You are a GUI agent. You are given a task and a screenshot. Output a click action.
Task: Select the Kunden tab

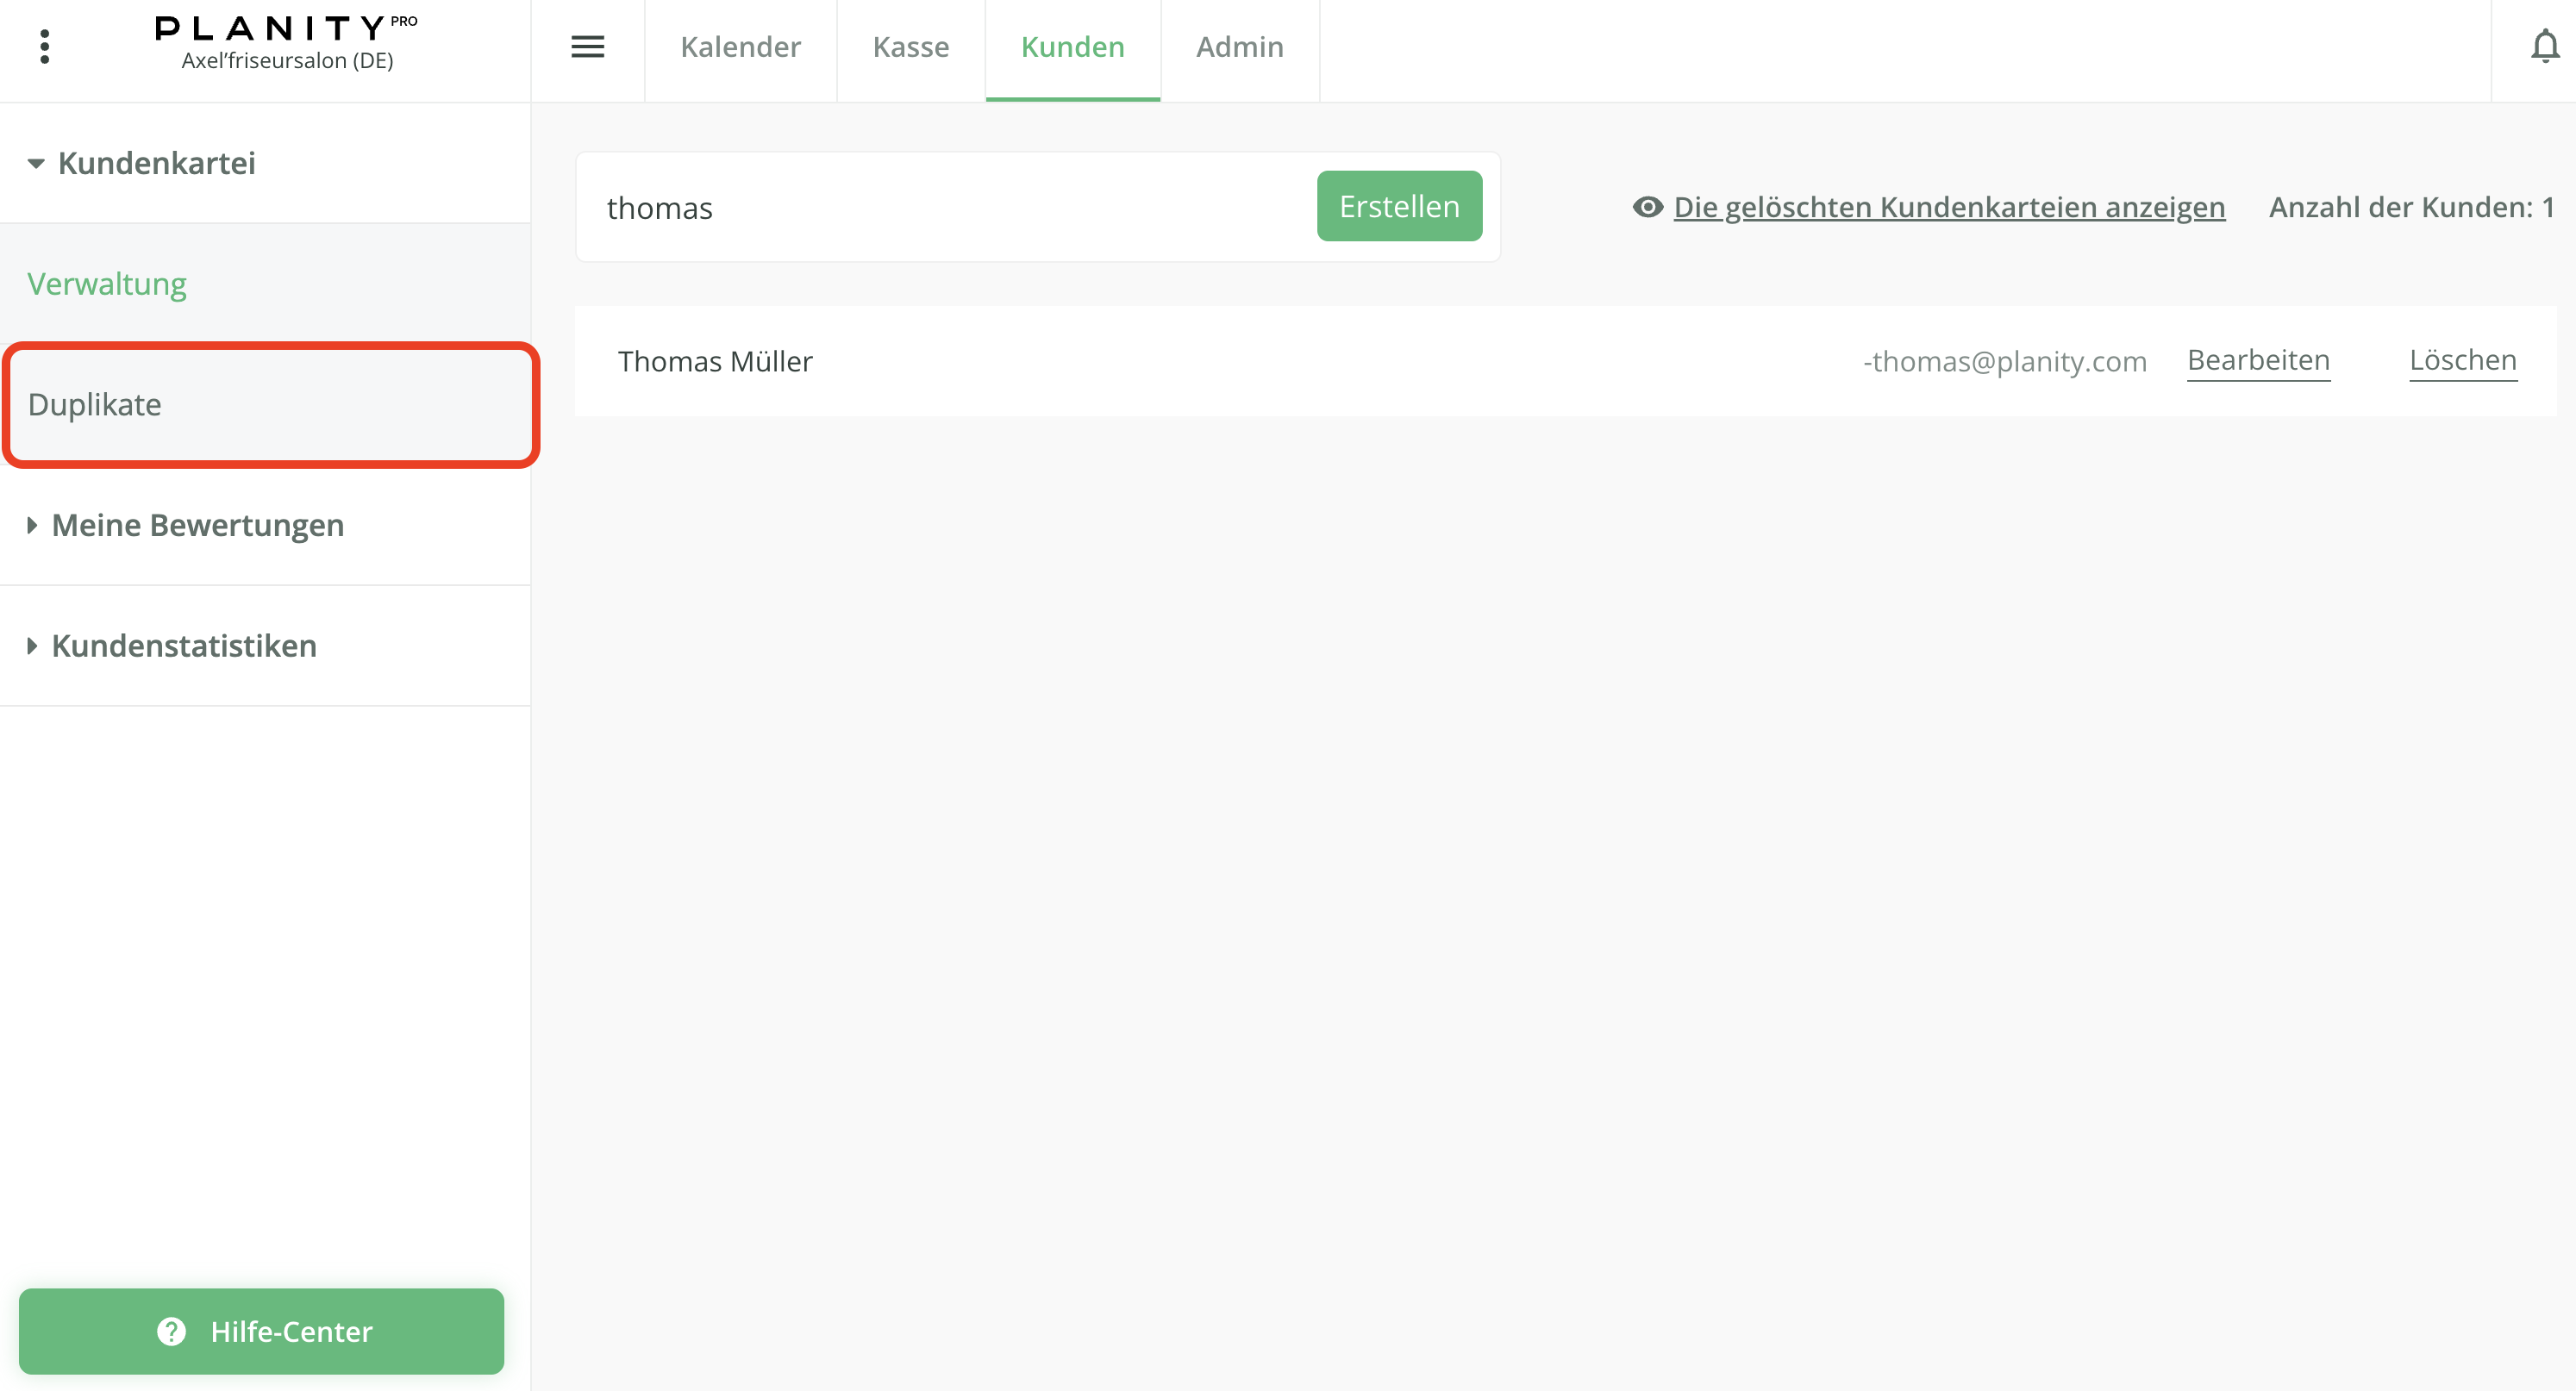1072,47
